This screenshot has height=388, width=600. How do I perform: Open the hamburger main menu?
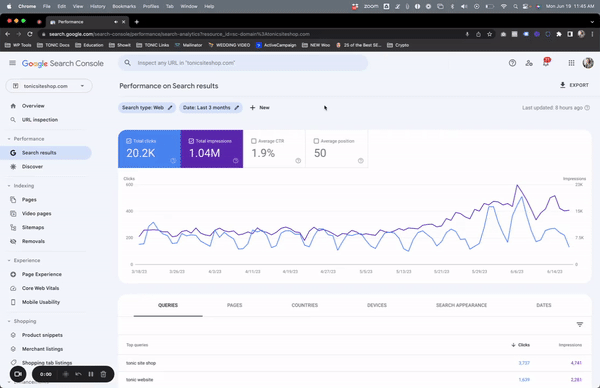(12, 63)
